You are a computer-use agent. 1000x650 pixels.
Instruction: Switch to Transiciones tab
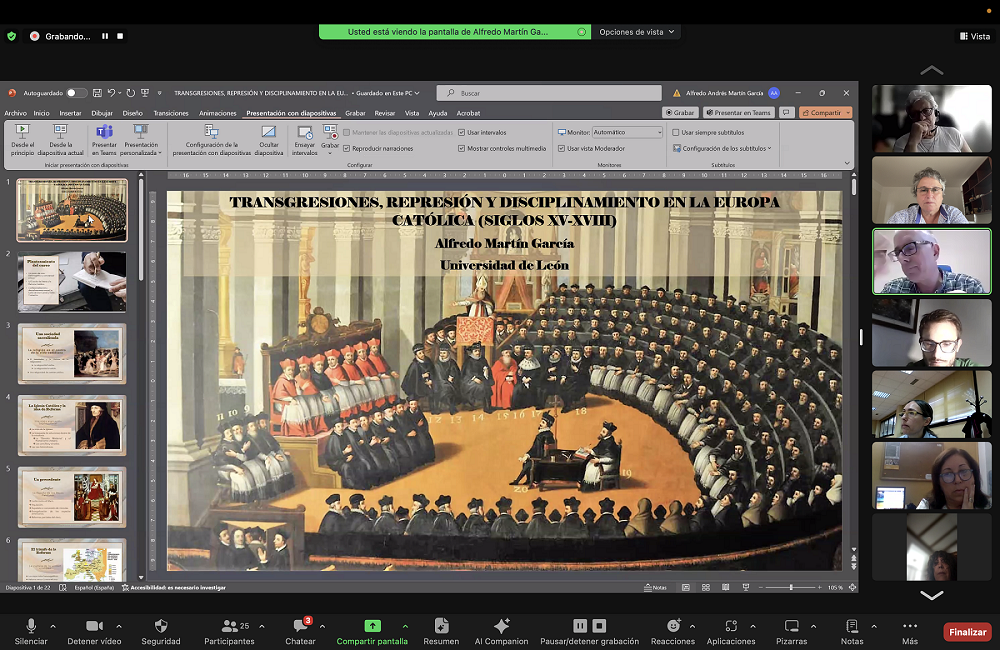tap(171, 113)
